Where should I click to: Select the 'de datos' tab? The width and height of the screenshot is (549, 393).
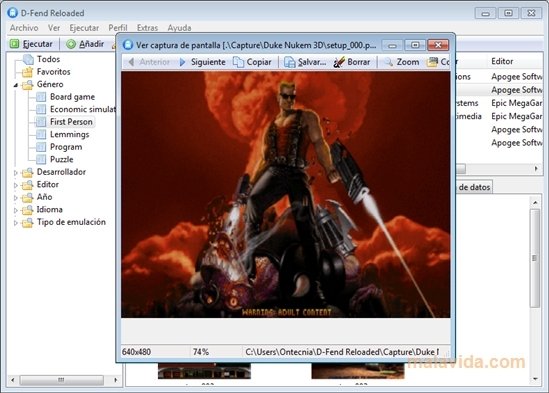(474, 187)
